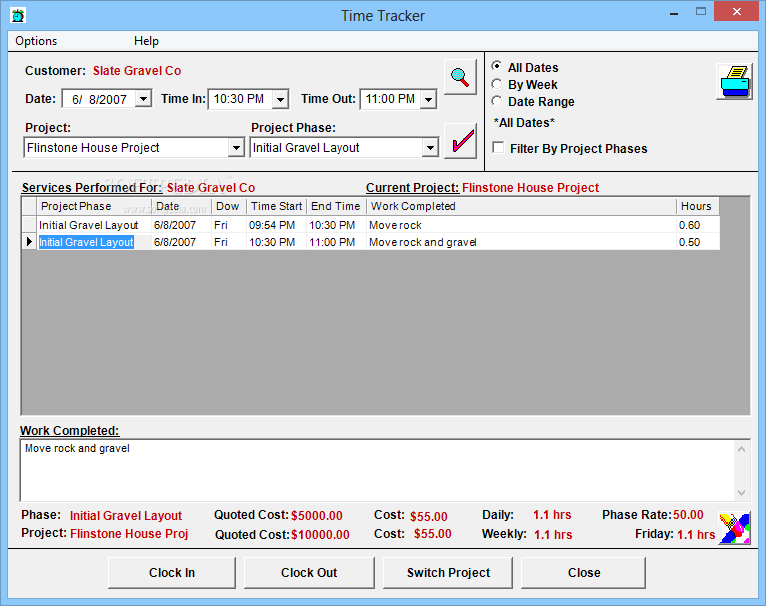Open the Help menu
The width and height of the screenshot is (766, 606).
coord(147,41)
